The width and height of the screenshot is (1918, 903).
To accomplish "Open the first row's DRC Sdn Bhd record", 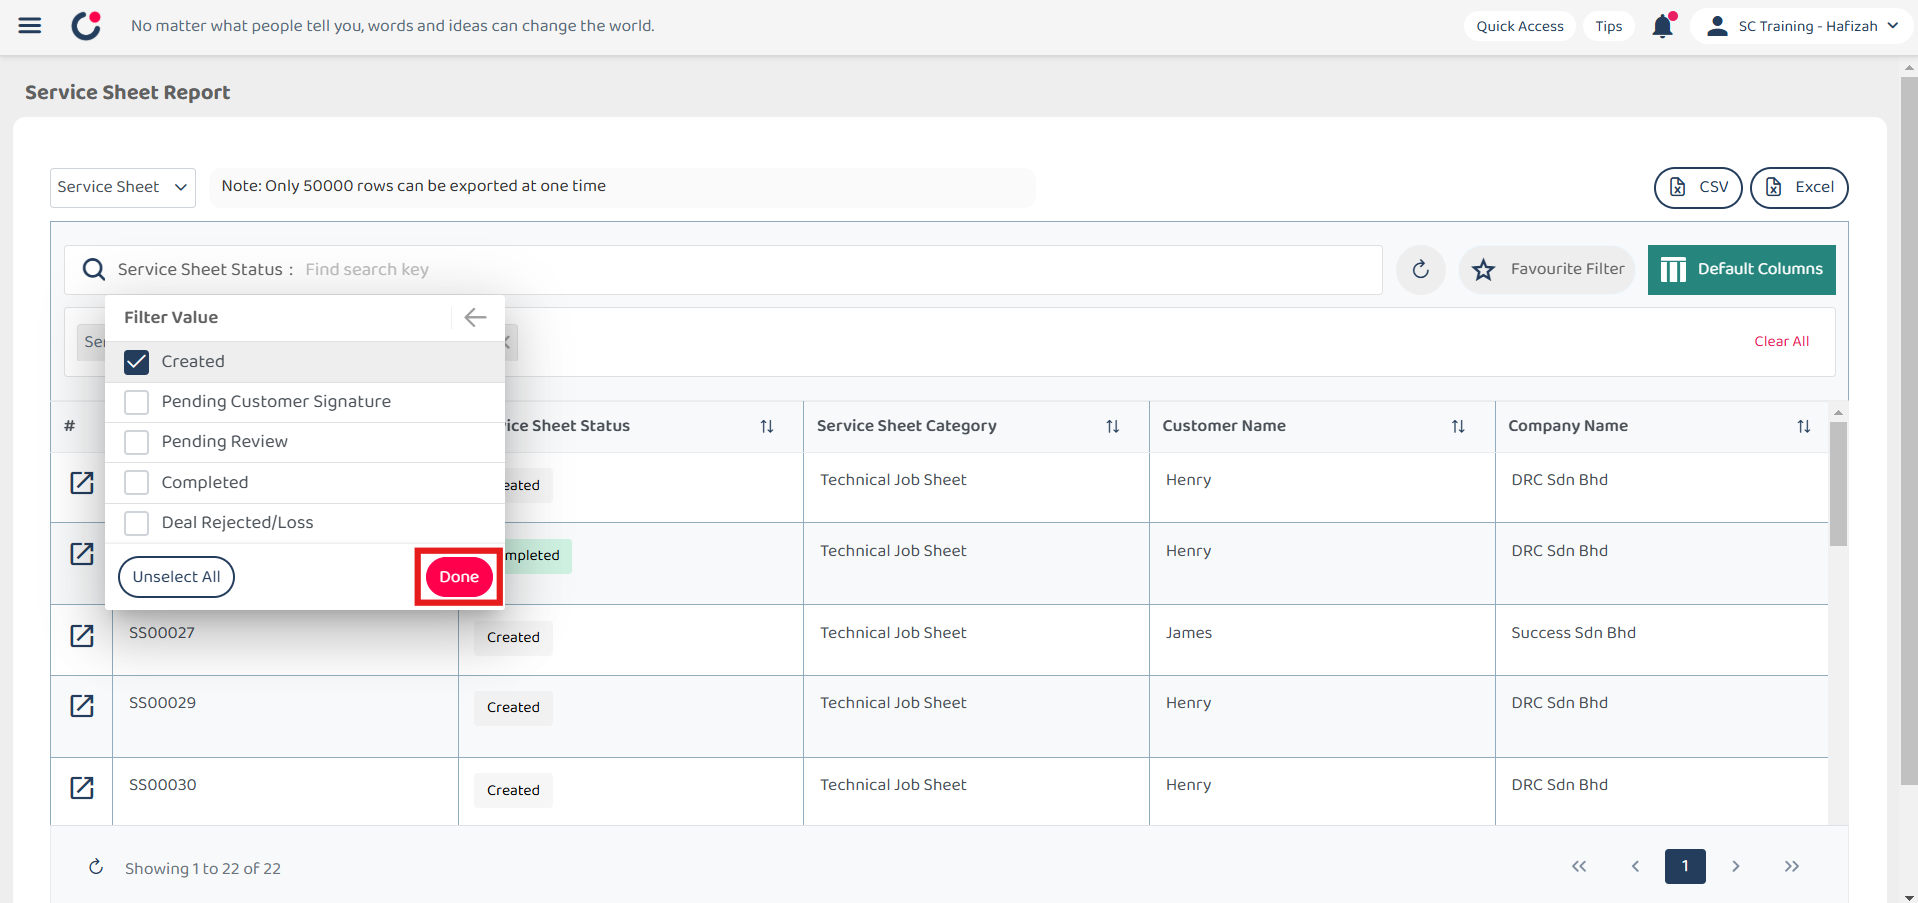I will tap(82, 483).
